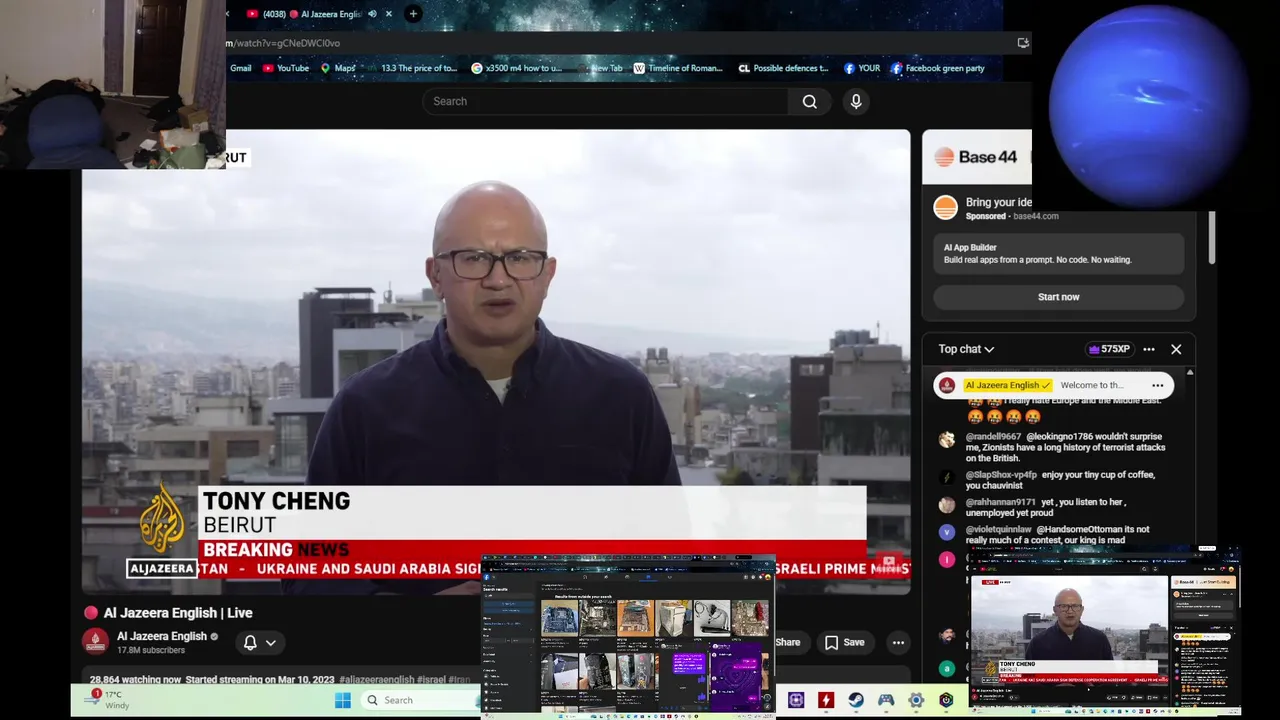Click @randell9667 chat avatar
Viewport: 1280px width, 720px height.
click(946, 439)
